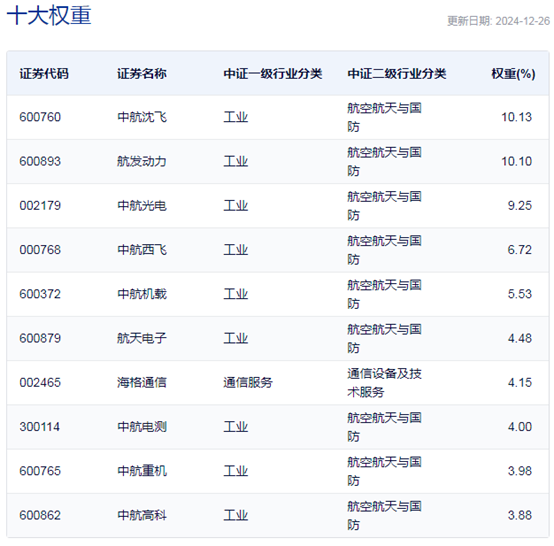This screenshot has width=554, height=546.
Task: Select weight value 10.13
Action: pos(517,117)
